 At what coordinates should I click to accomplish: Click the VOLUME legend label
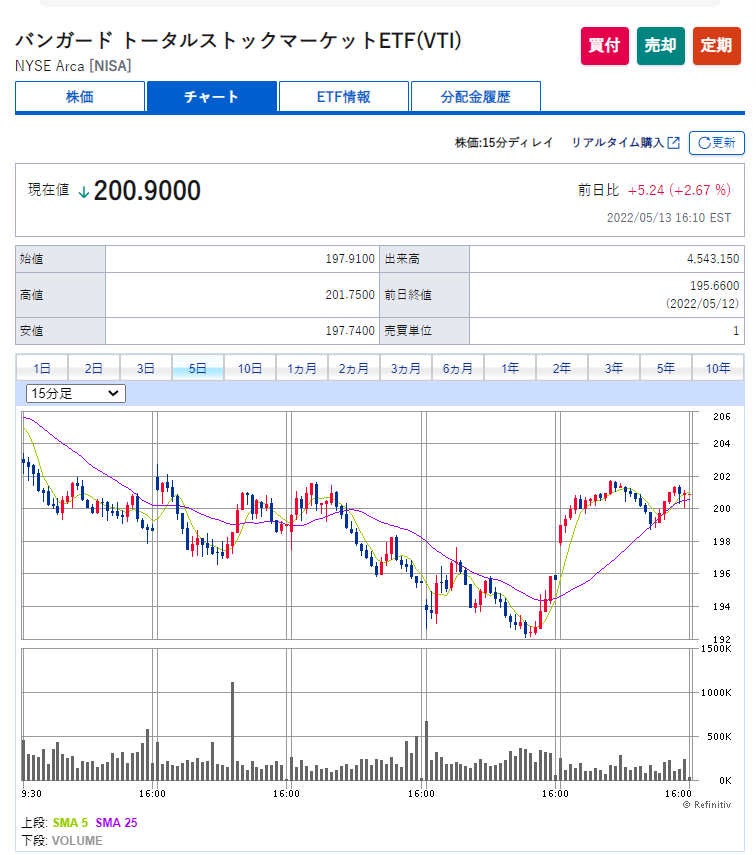pyautogui.click(x=77, y=840)
